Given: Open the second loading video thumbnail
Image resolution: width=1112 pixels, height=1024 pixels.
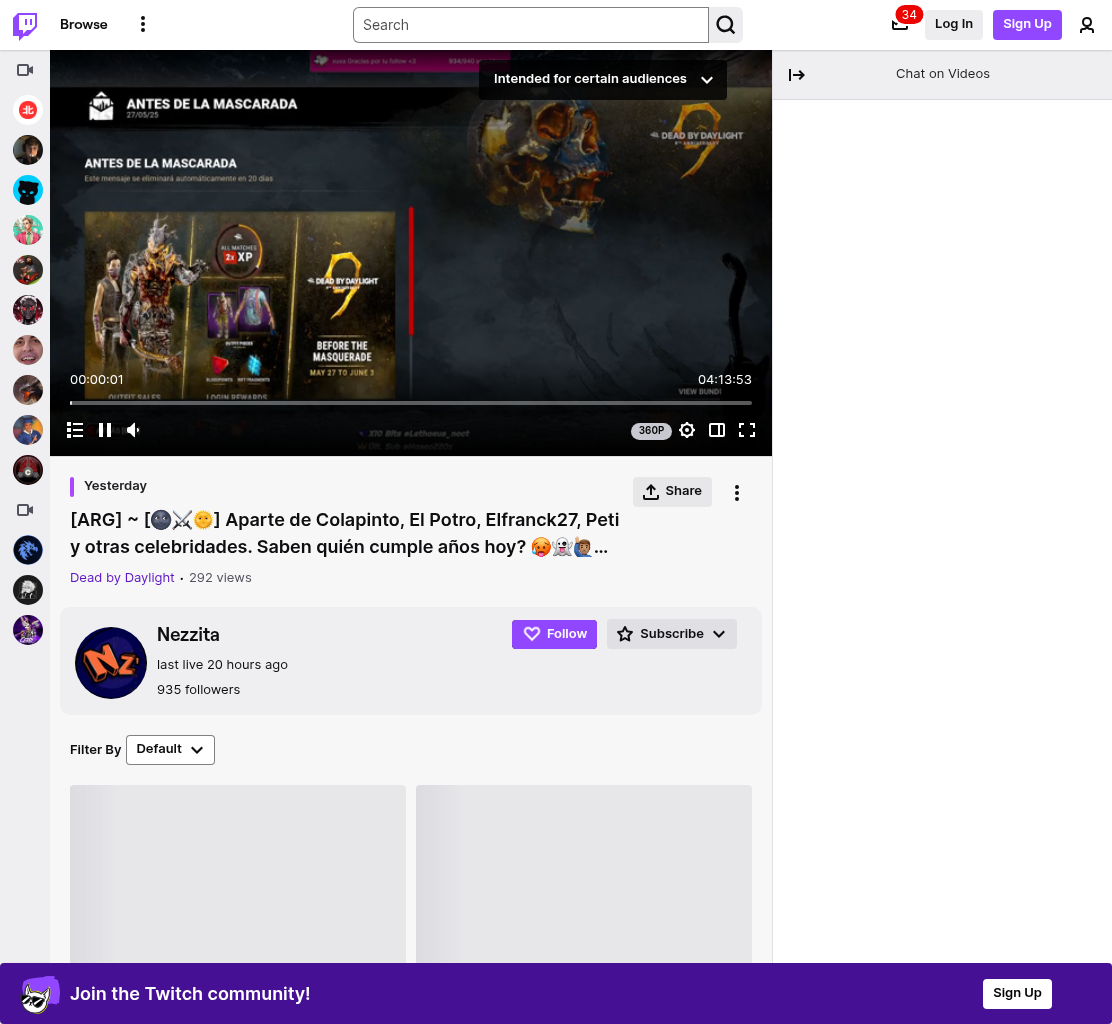Looking at the screenshot, I should (584, 874).
